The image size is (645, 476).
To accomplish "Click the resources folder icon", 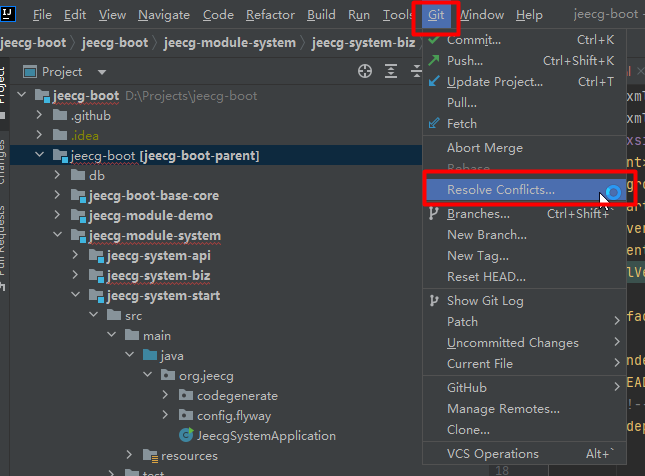I will [x=150, y=456].
